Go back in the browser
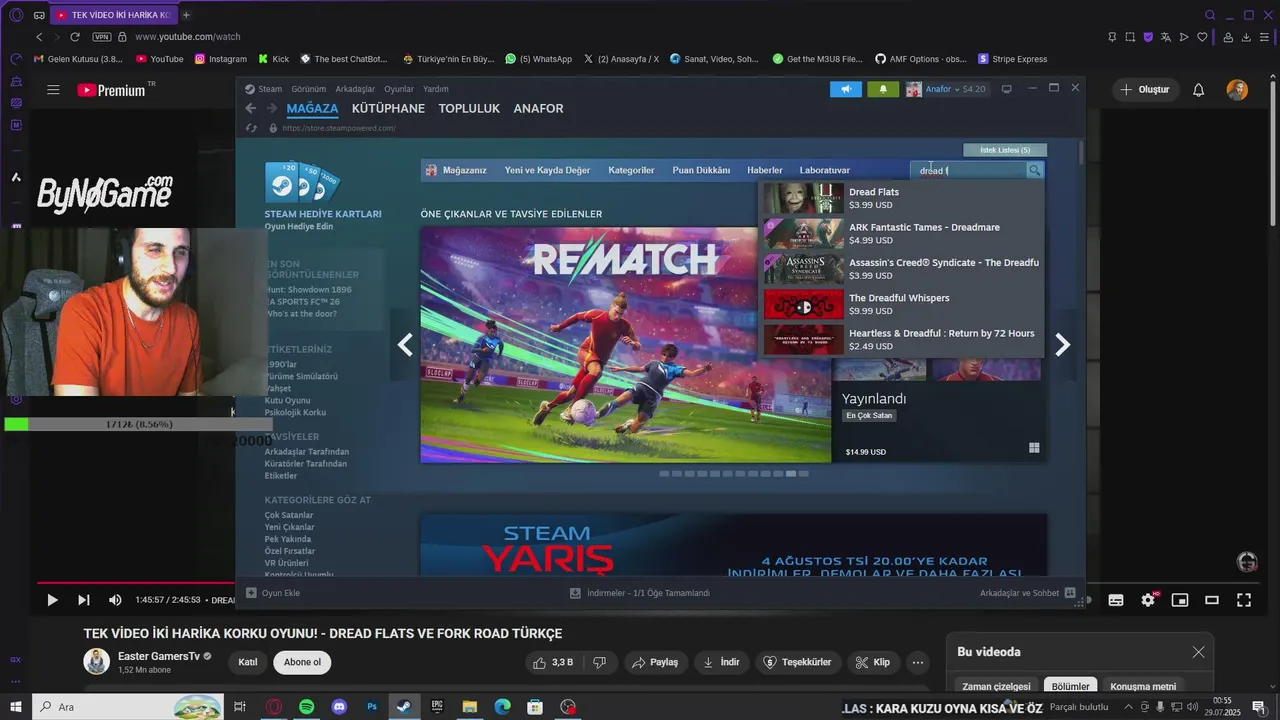 [39, 37]
